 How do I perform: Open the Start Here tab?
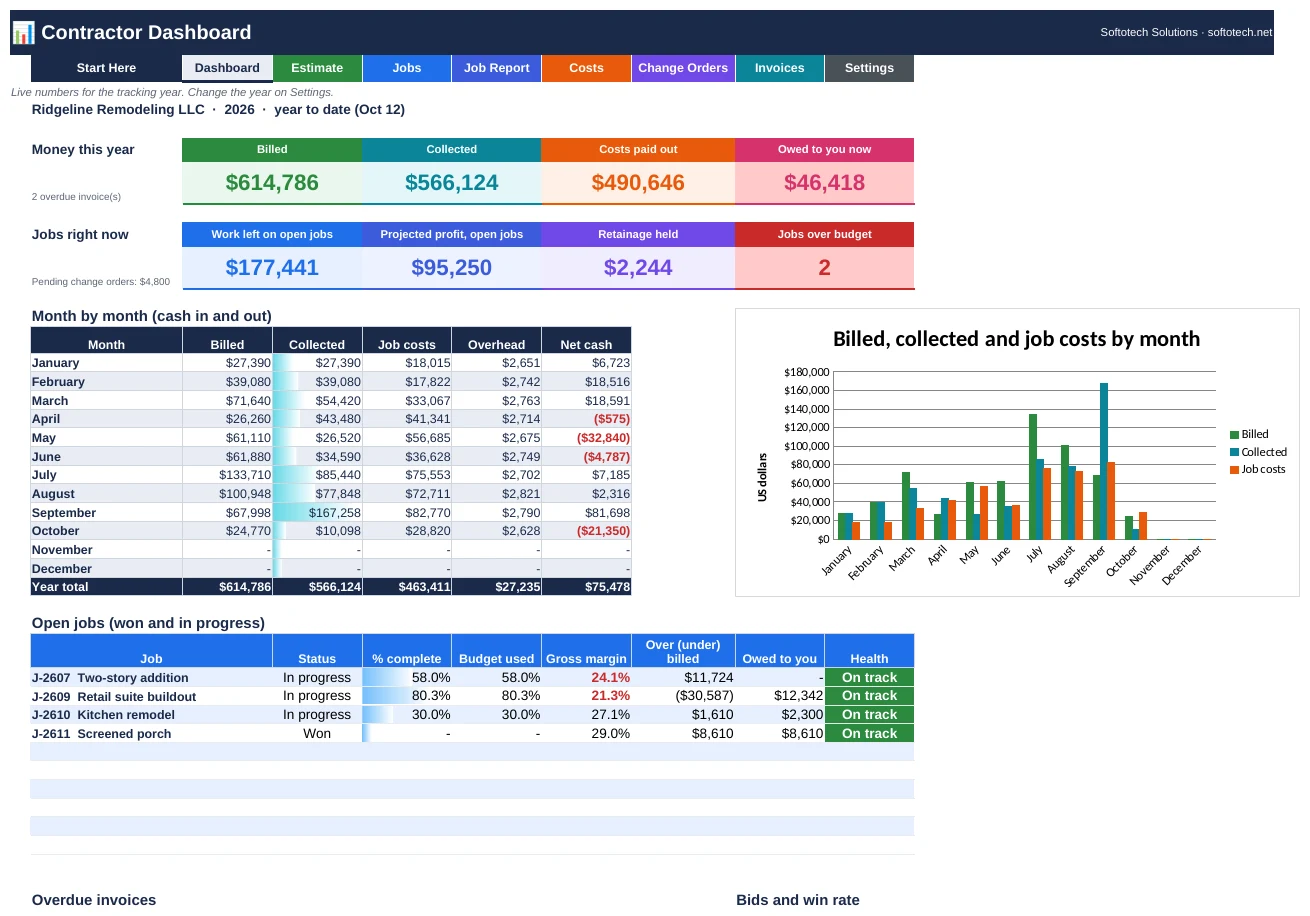coord(106,68)
